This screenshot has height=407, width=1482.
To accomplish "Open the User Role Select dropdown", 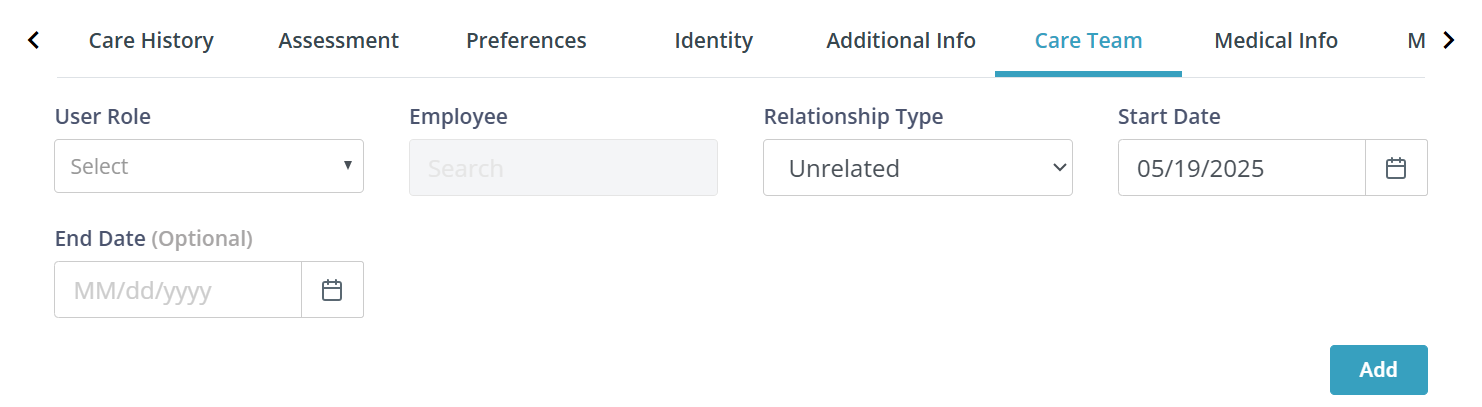I will tap(209, 166).
